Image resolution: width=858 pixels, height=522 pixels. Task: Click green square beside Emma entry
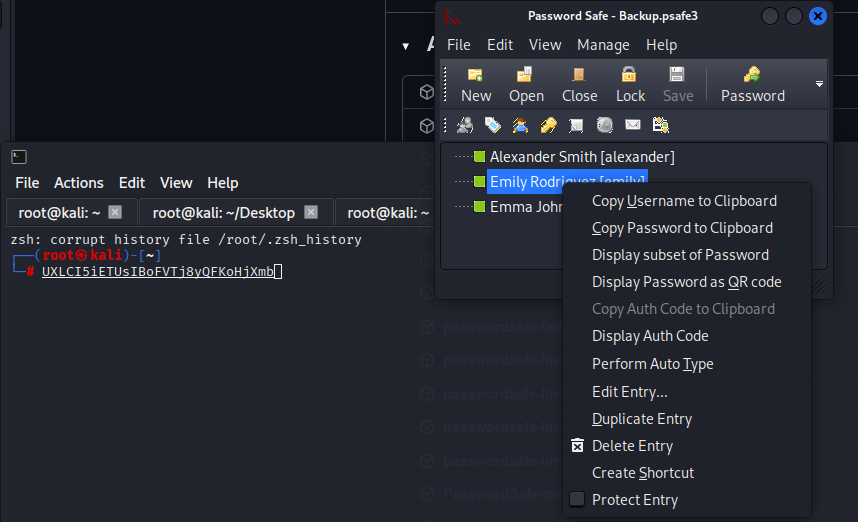click(x=479, y=207)
